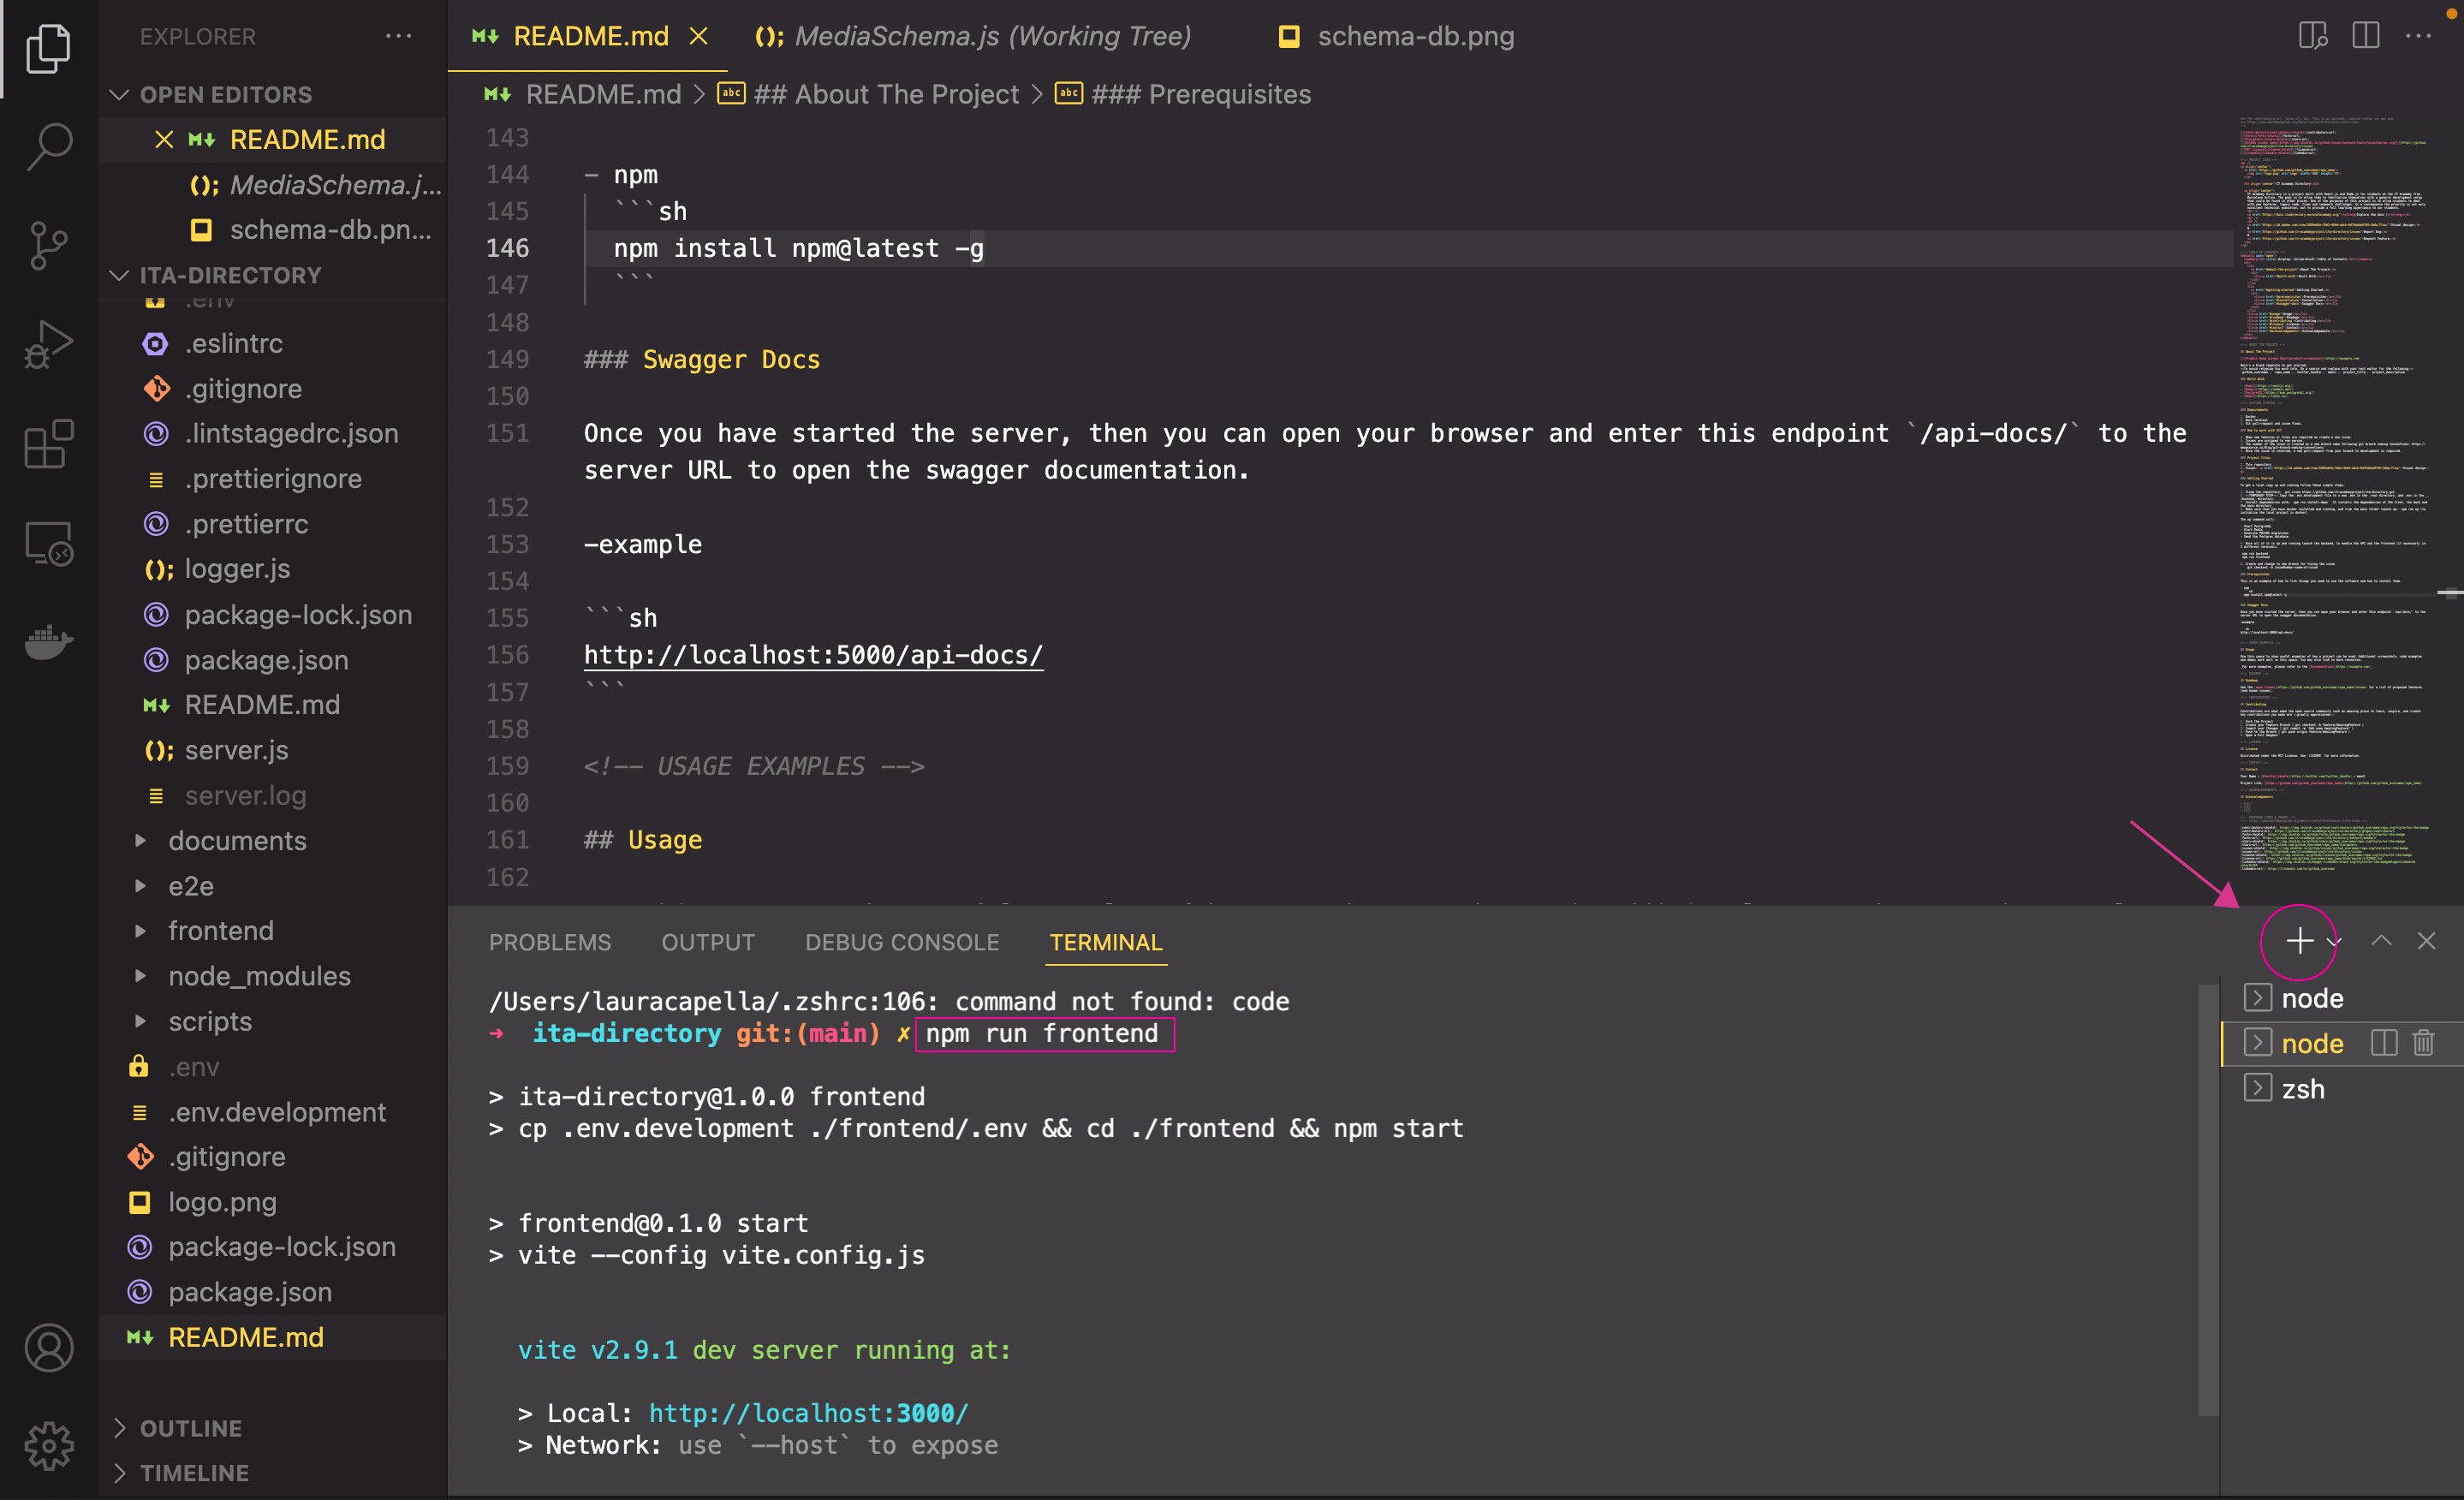Open the Remote Explorer view
The width and height of the screenshot is (2464, 1500).
pyautogui.click(x=48, y=543)
